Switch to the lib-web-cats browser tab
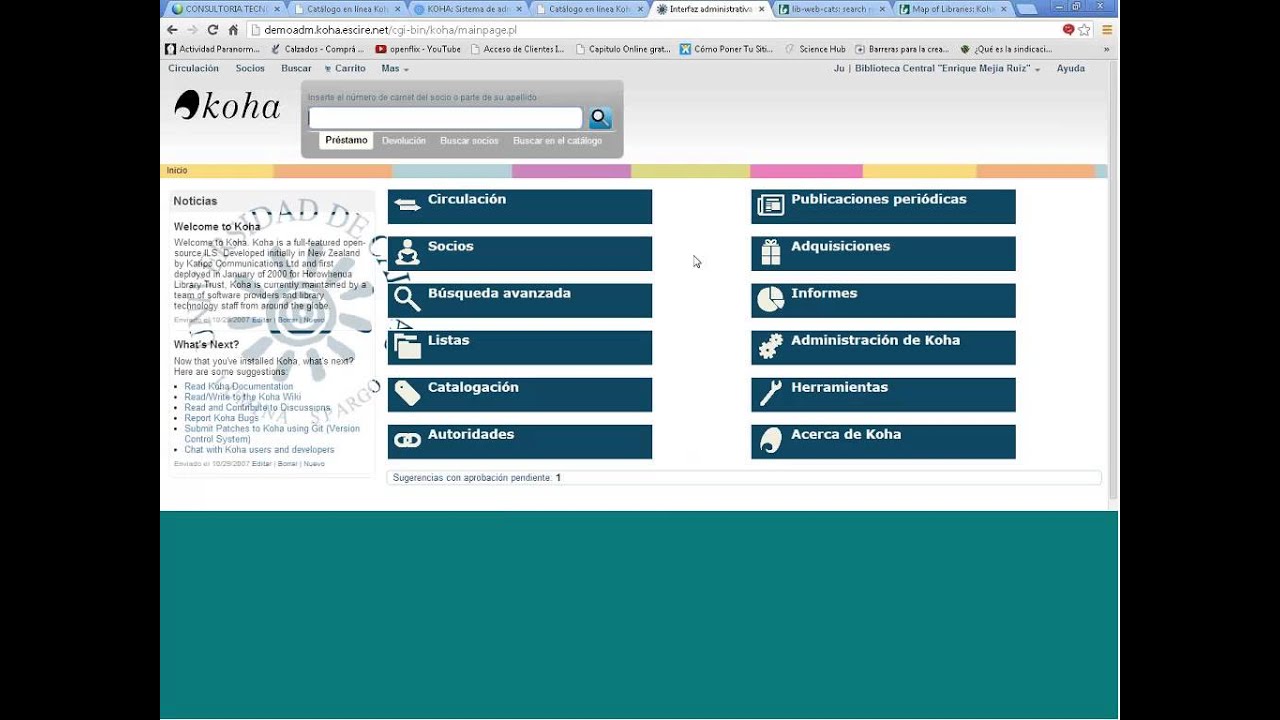Screen dimensions: 1280x720 (831, 9)
